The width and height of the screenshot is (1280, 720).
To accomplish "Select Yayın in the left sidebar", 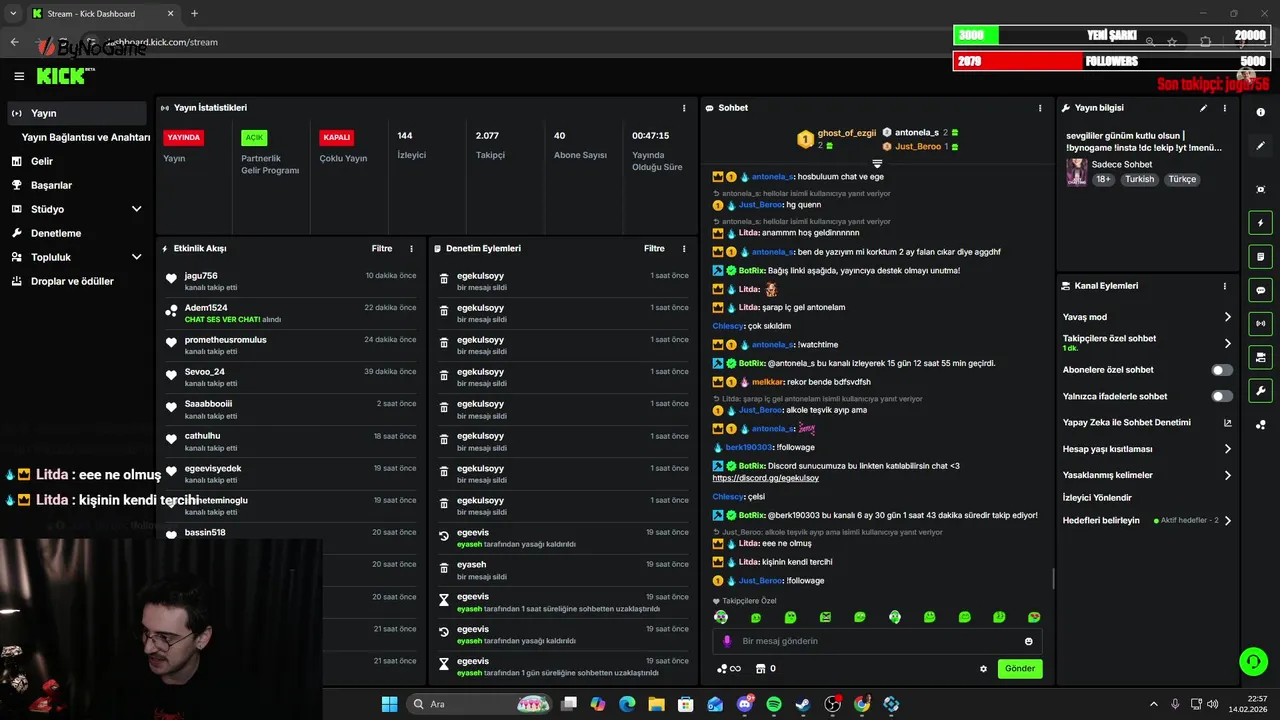I will tap(77, 113).
